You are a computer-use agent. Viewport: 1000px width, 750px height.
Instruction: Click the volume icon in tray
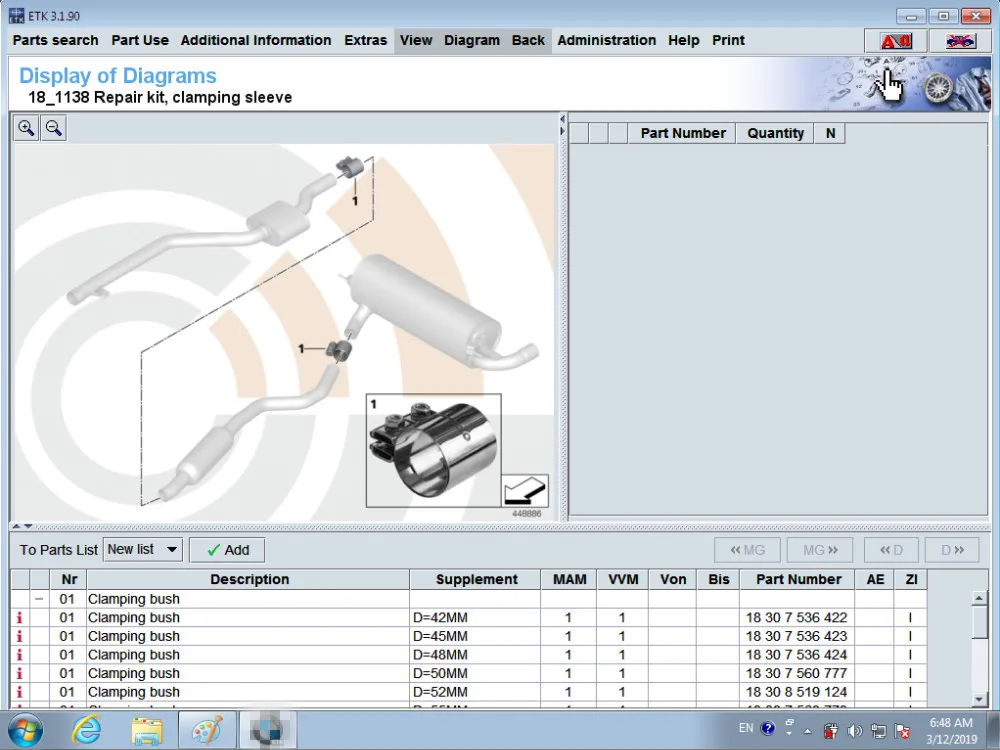(855, 731)
